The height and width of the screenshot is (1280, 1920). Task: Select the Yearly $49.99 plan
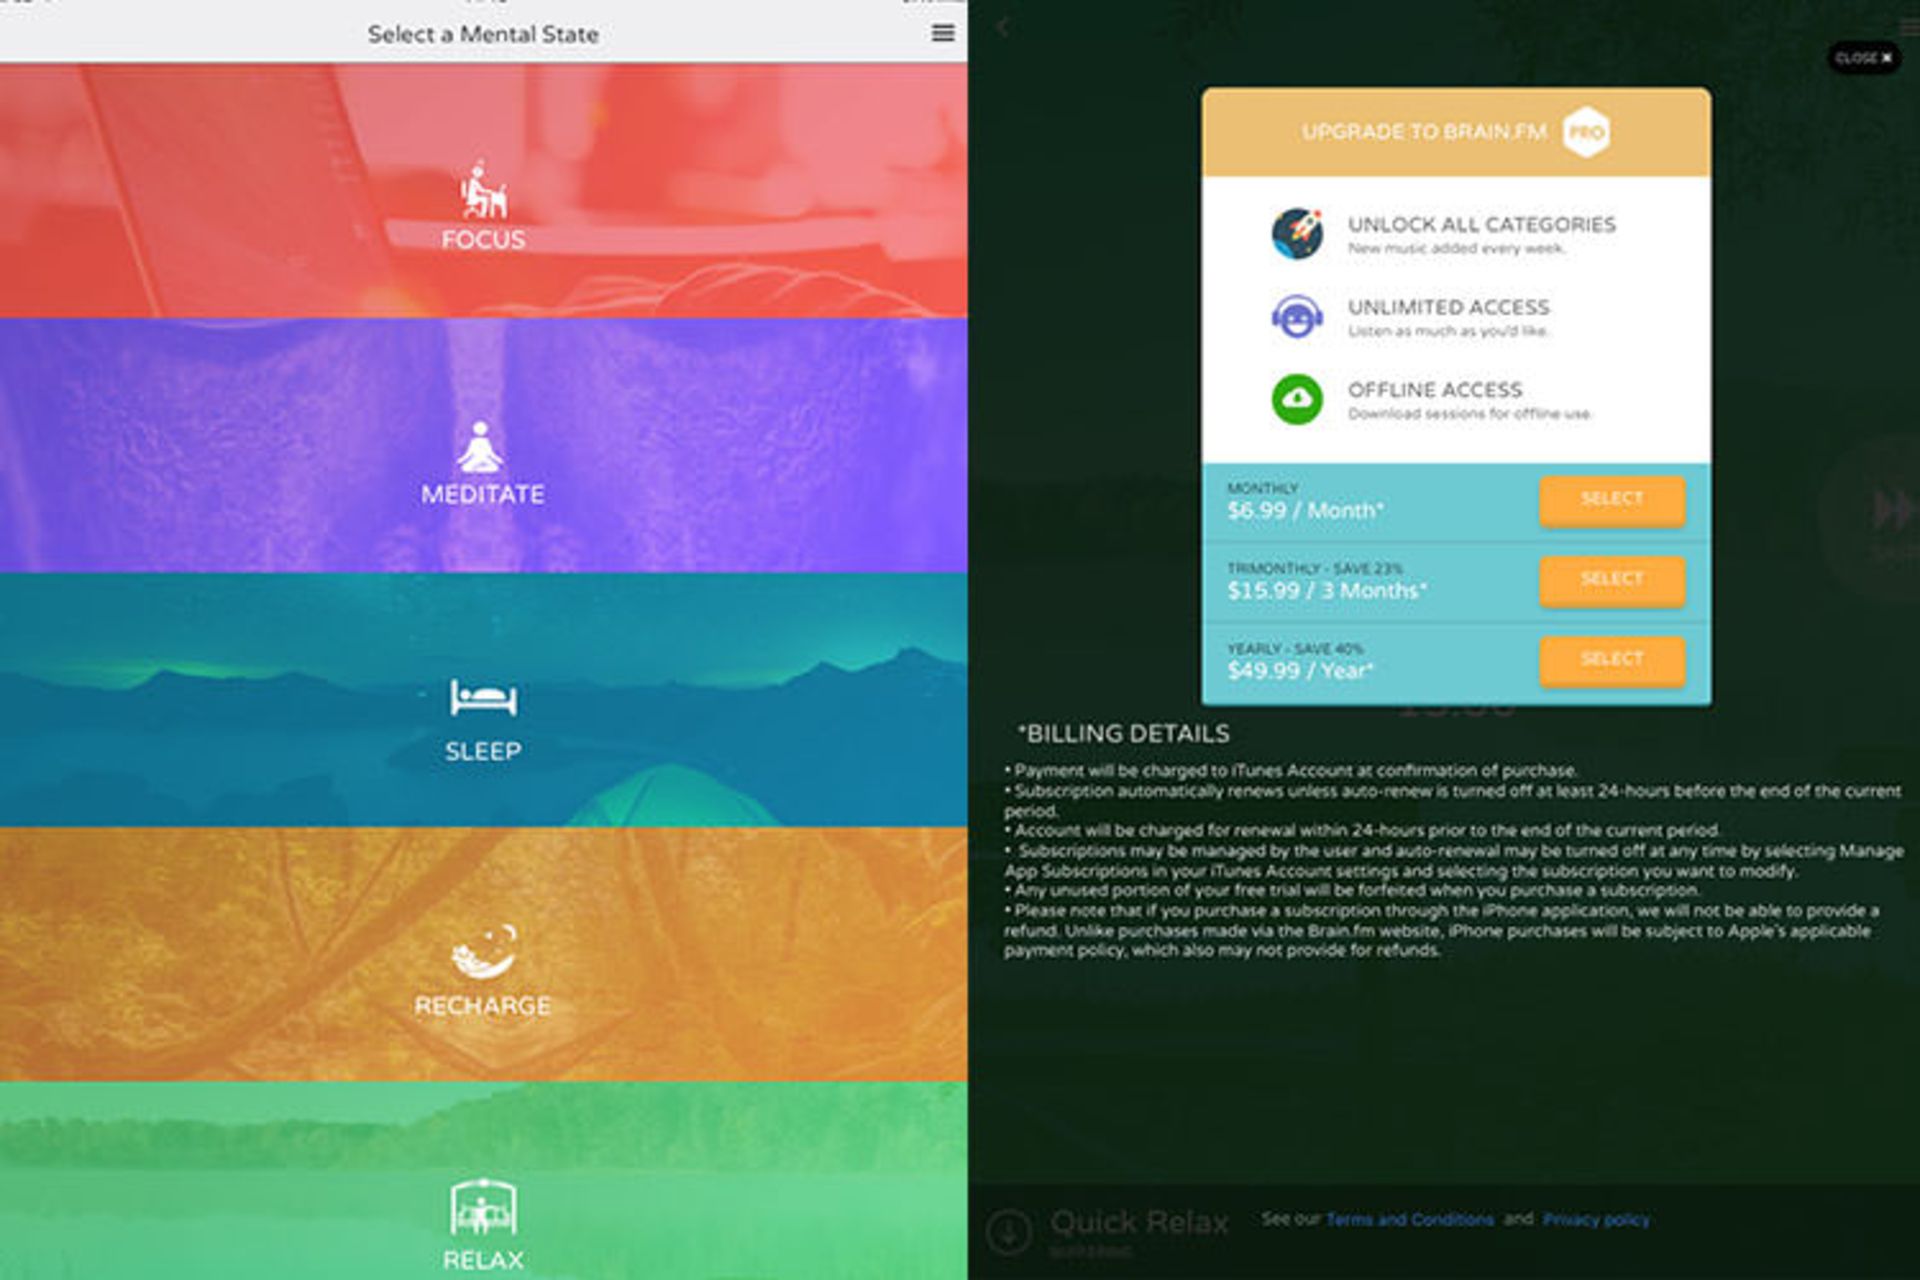(x=1612, y=660)
